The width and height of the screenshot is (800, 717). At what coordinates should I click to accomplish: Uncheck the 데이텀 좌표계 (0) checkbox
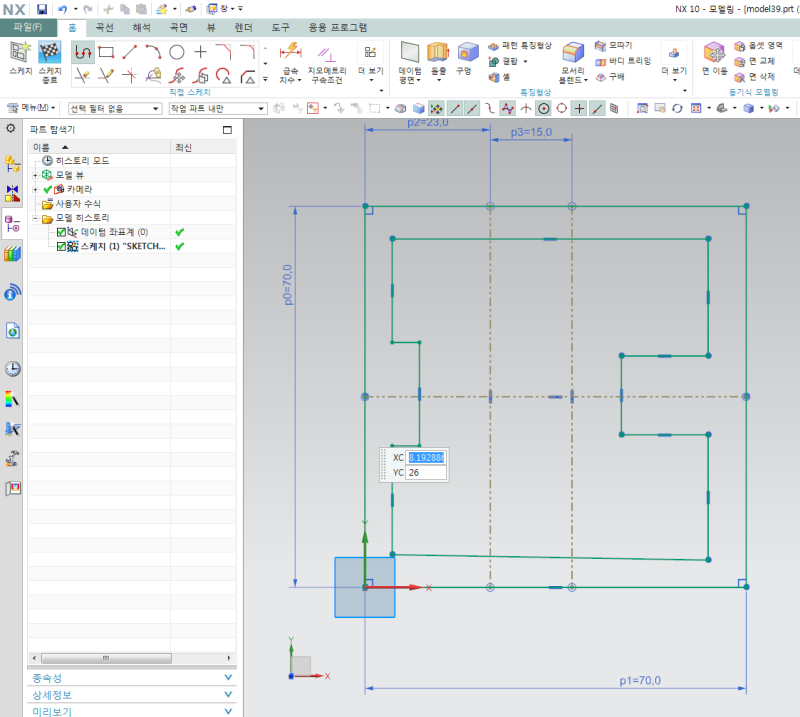pyautogui.click(x=62, y=232)
